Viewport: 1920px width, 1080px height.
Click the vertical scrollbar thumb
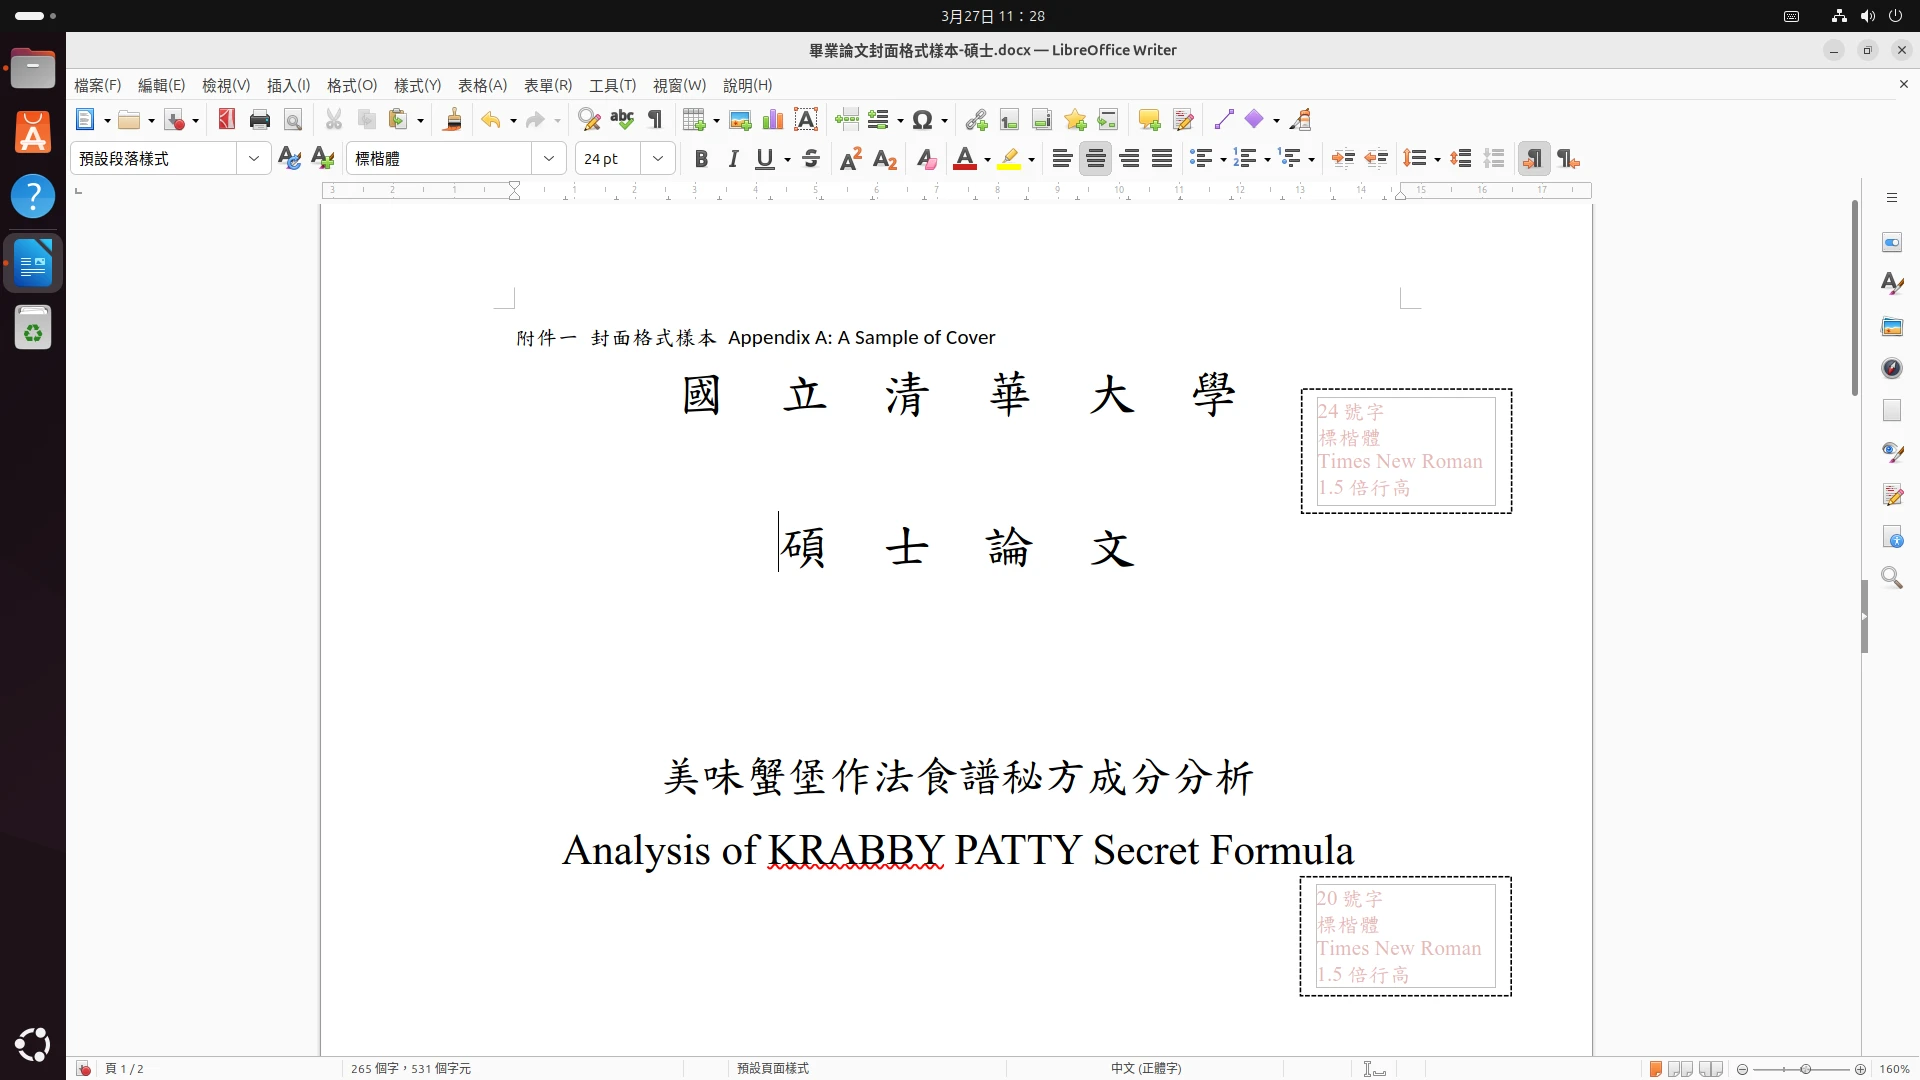tap(1854, 298)
